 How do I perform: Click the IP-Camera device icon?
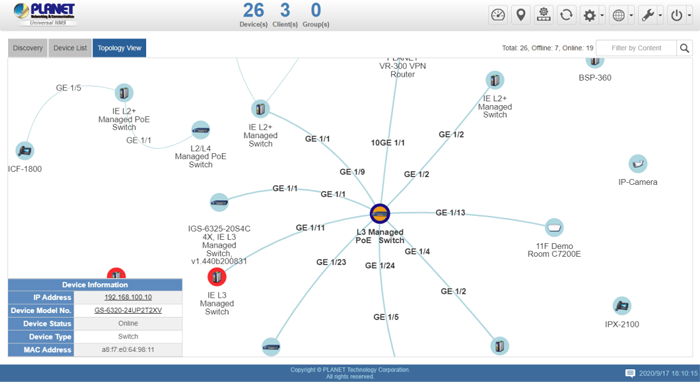point(638,164)
